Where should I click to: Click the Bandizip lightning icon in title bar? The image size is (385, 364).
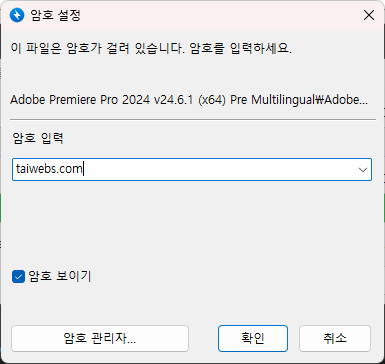(x=17, y=15)
